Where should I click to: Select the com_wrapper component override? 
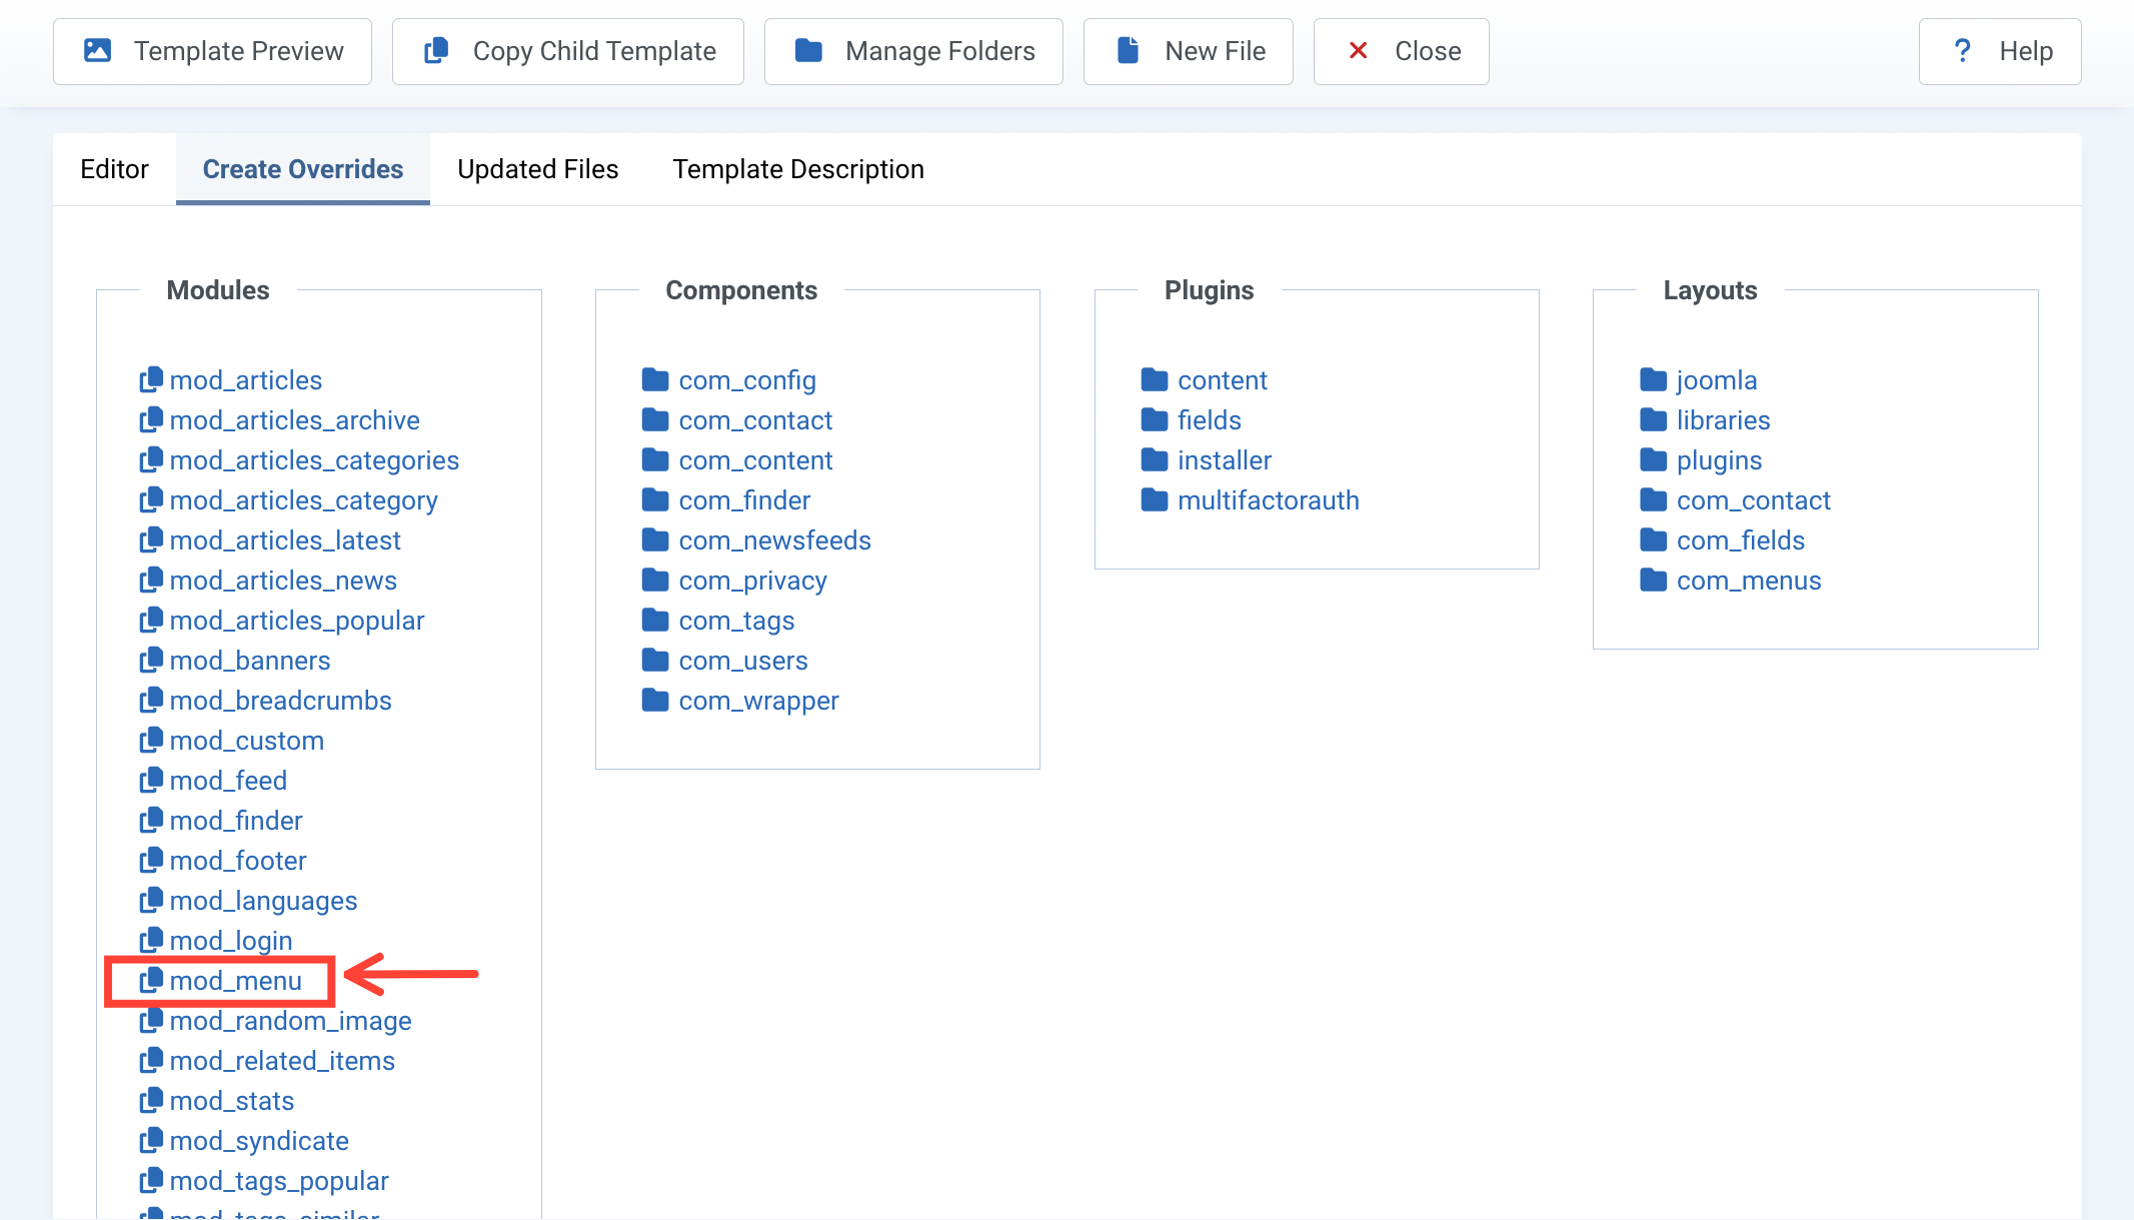758,700
